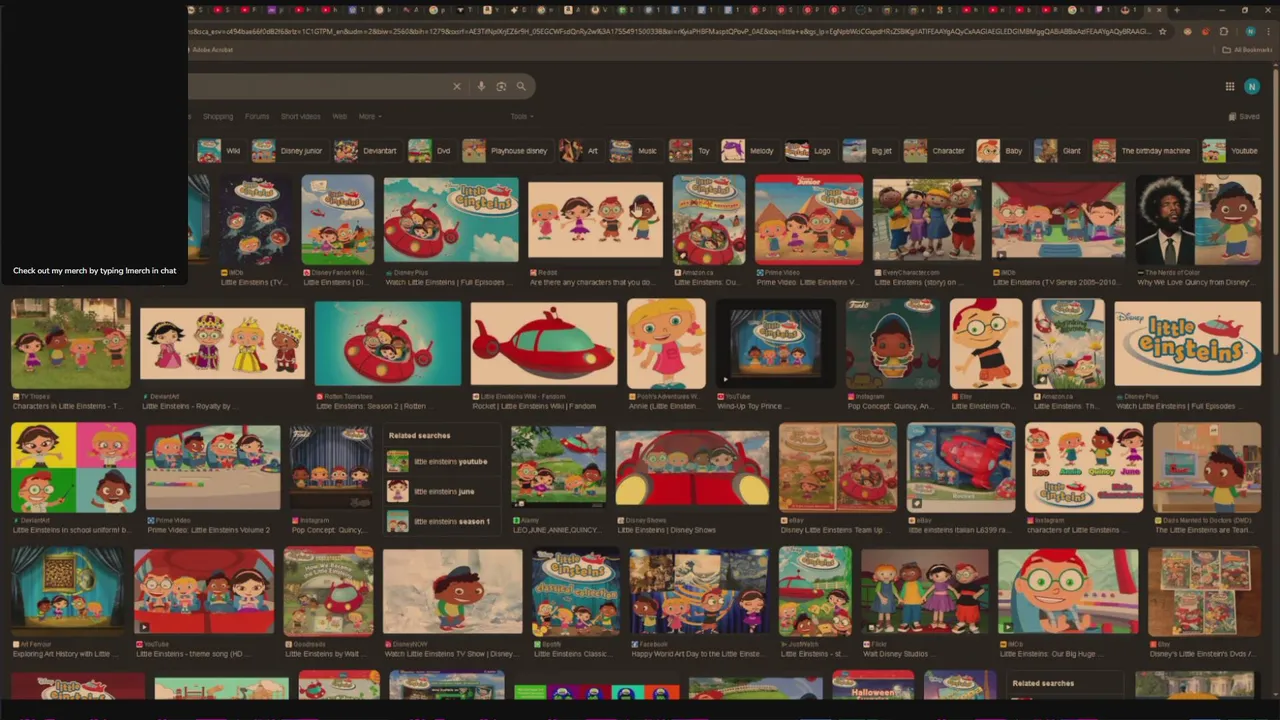Viewport: 1280px width, 720px height.
Task: Open Little Einsteins Royalty DeviantArt image
Action: tap(222, 344)
